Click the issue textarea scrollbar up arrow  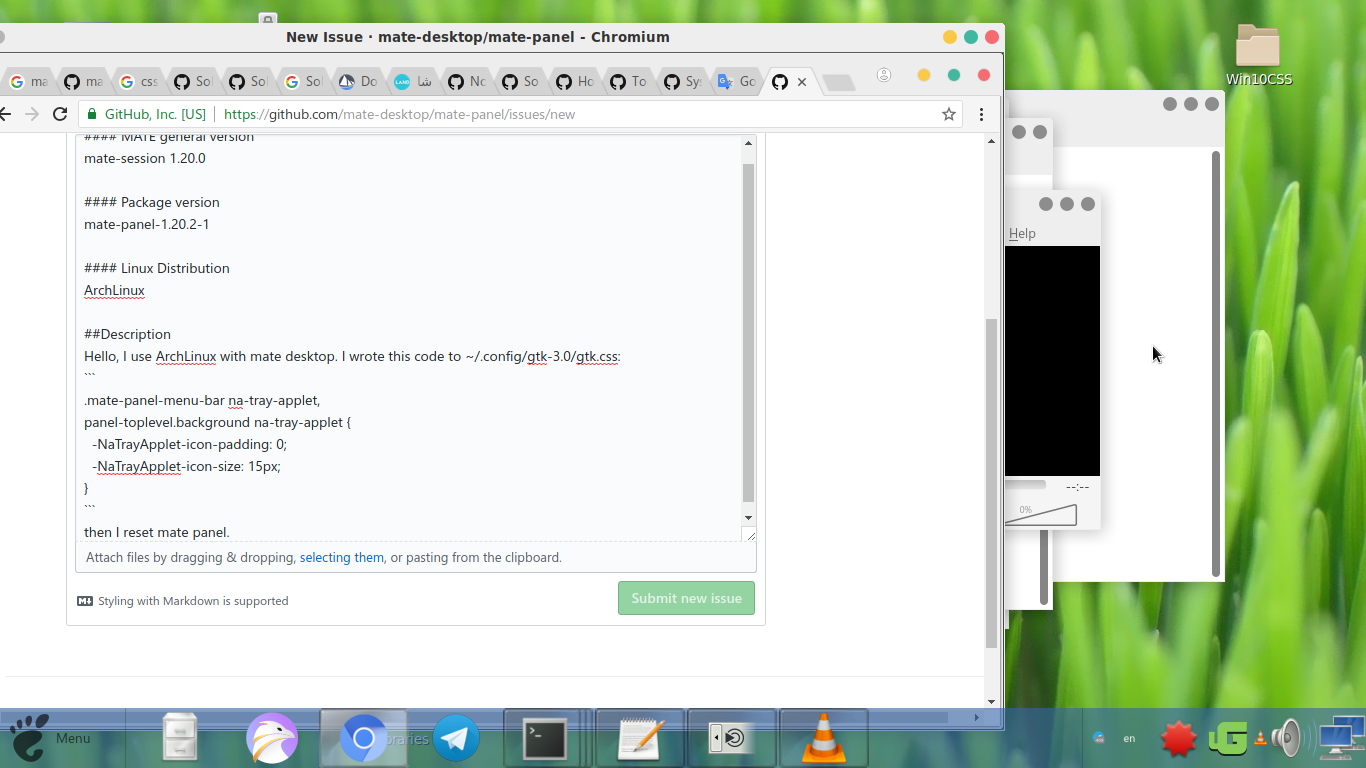coord(748,144)
